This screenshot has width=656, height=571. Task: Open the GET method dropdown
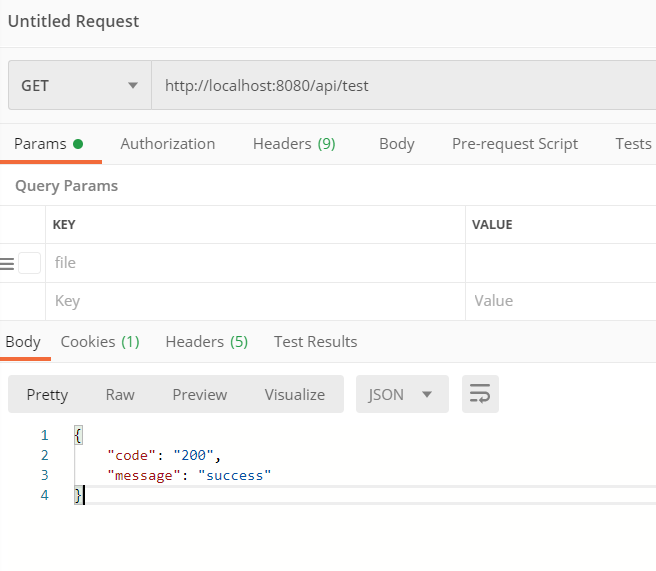[78, 86]
